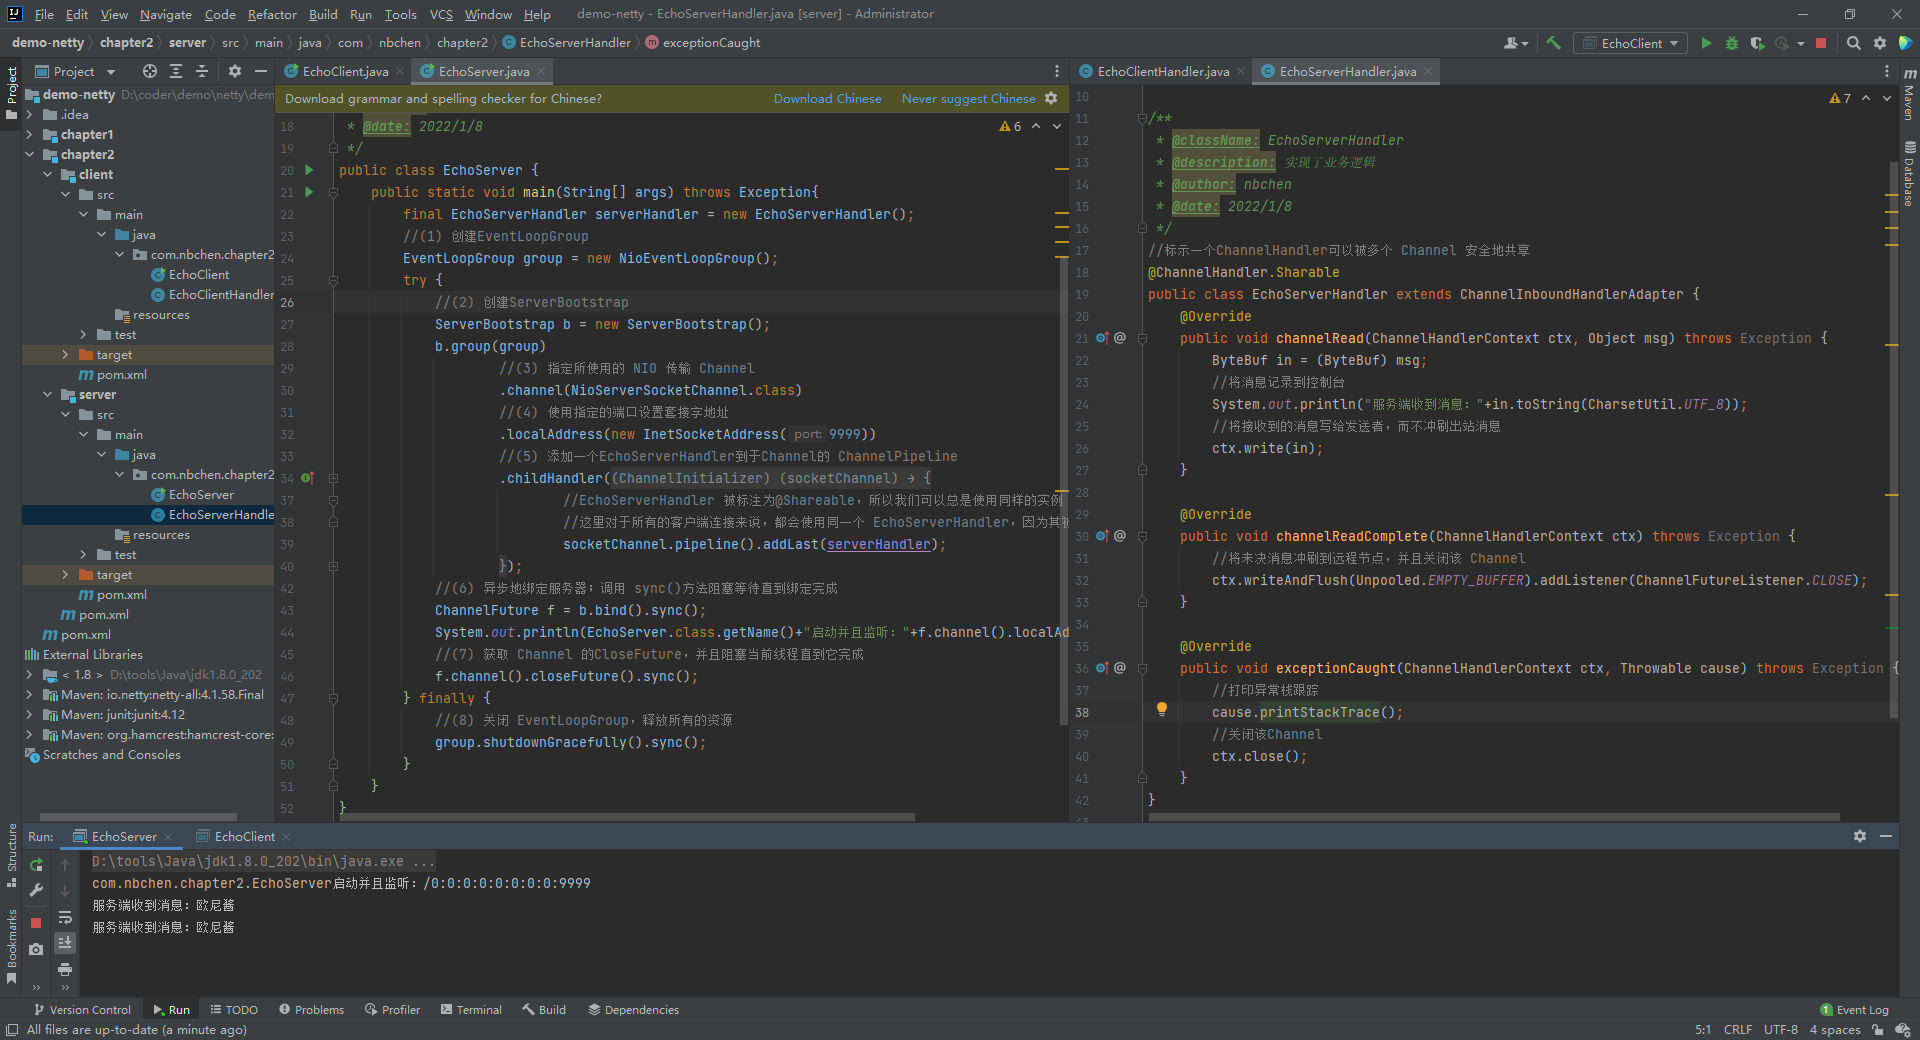The image size is (1920, 1040).
Task: Stop the process in the Run panel
Action: pos(36,923)
